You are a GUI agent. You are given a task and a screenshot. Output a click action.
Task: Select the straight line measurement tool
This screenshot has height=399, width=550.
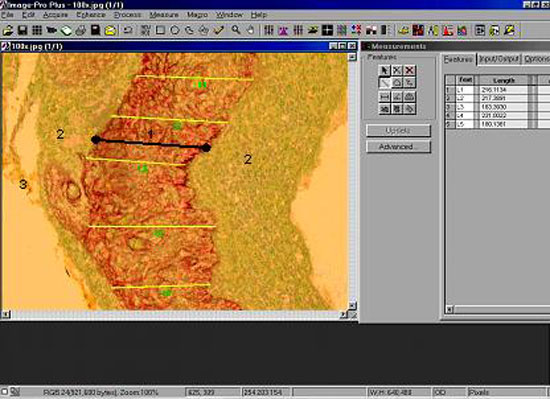(384, 83)
